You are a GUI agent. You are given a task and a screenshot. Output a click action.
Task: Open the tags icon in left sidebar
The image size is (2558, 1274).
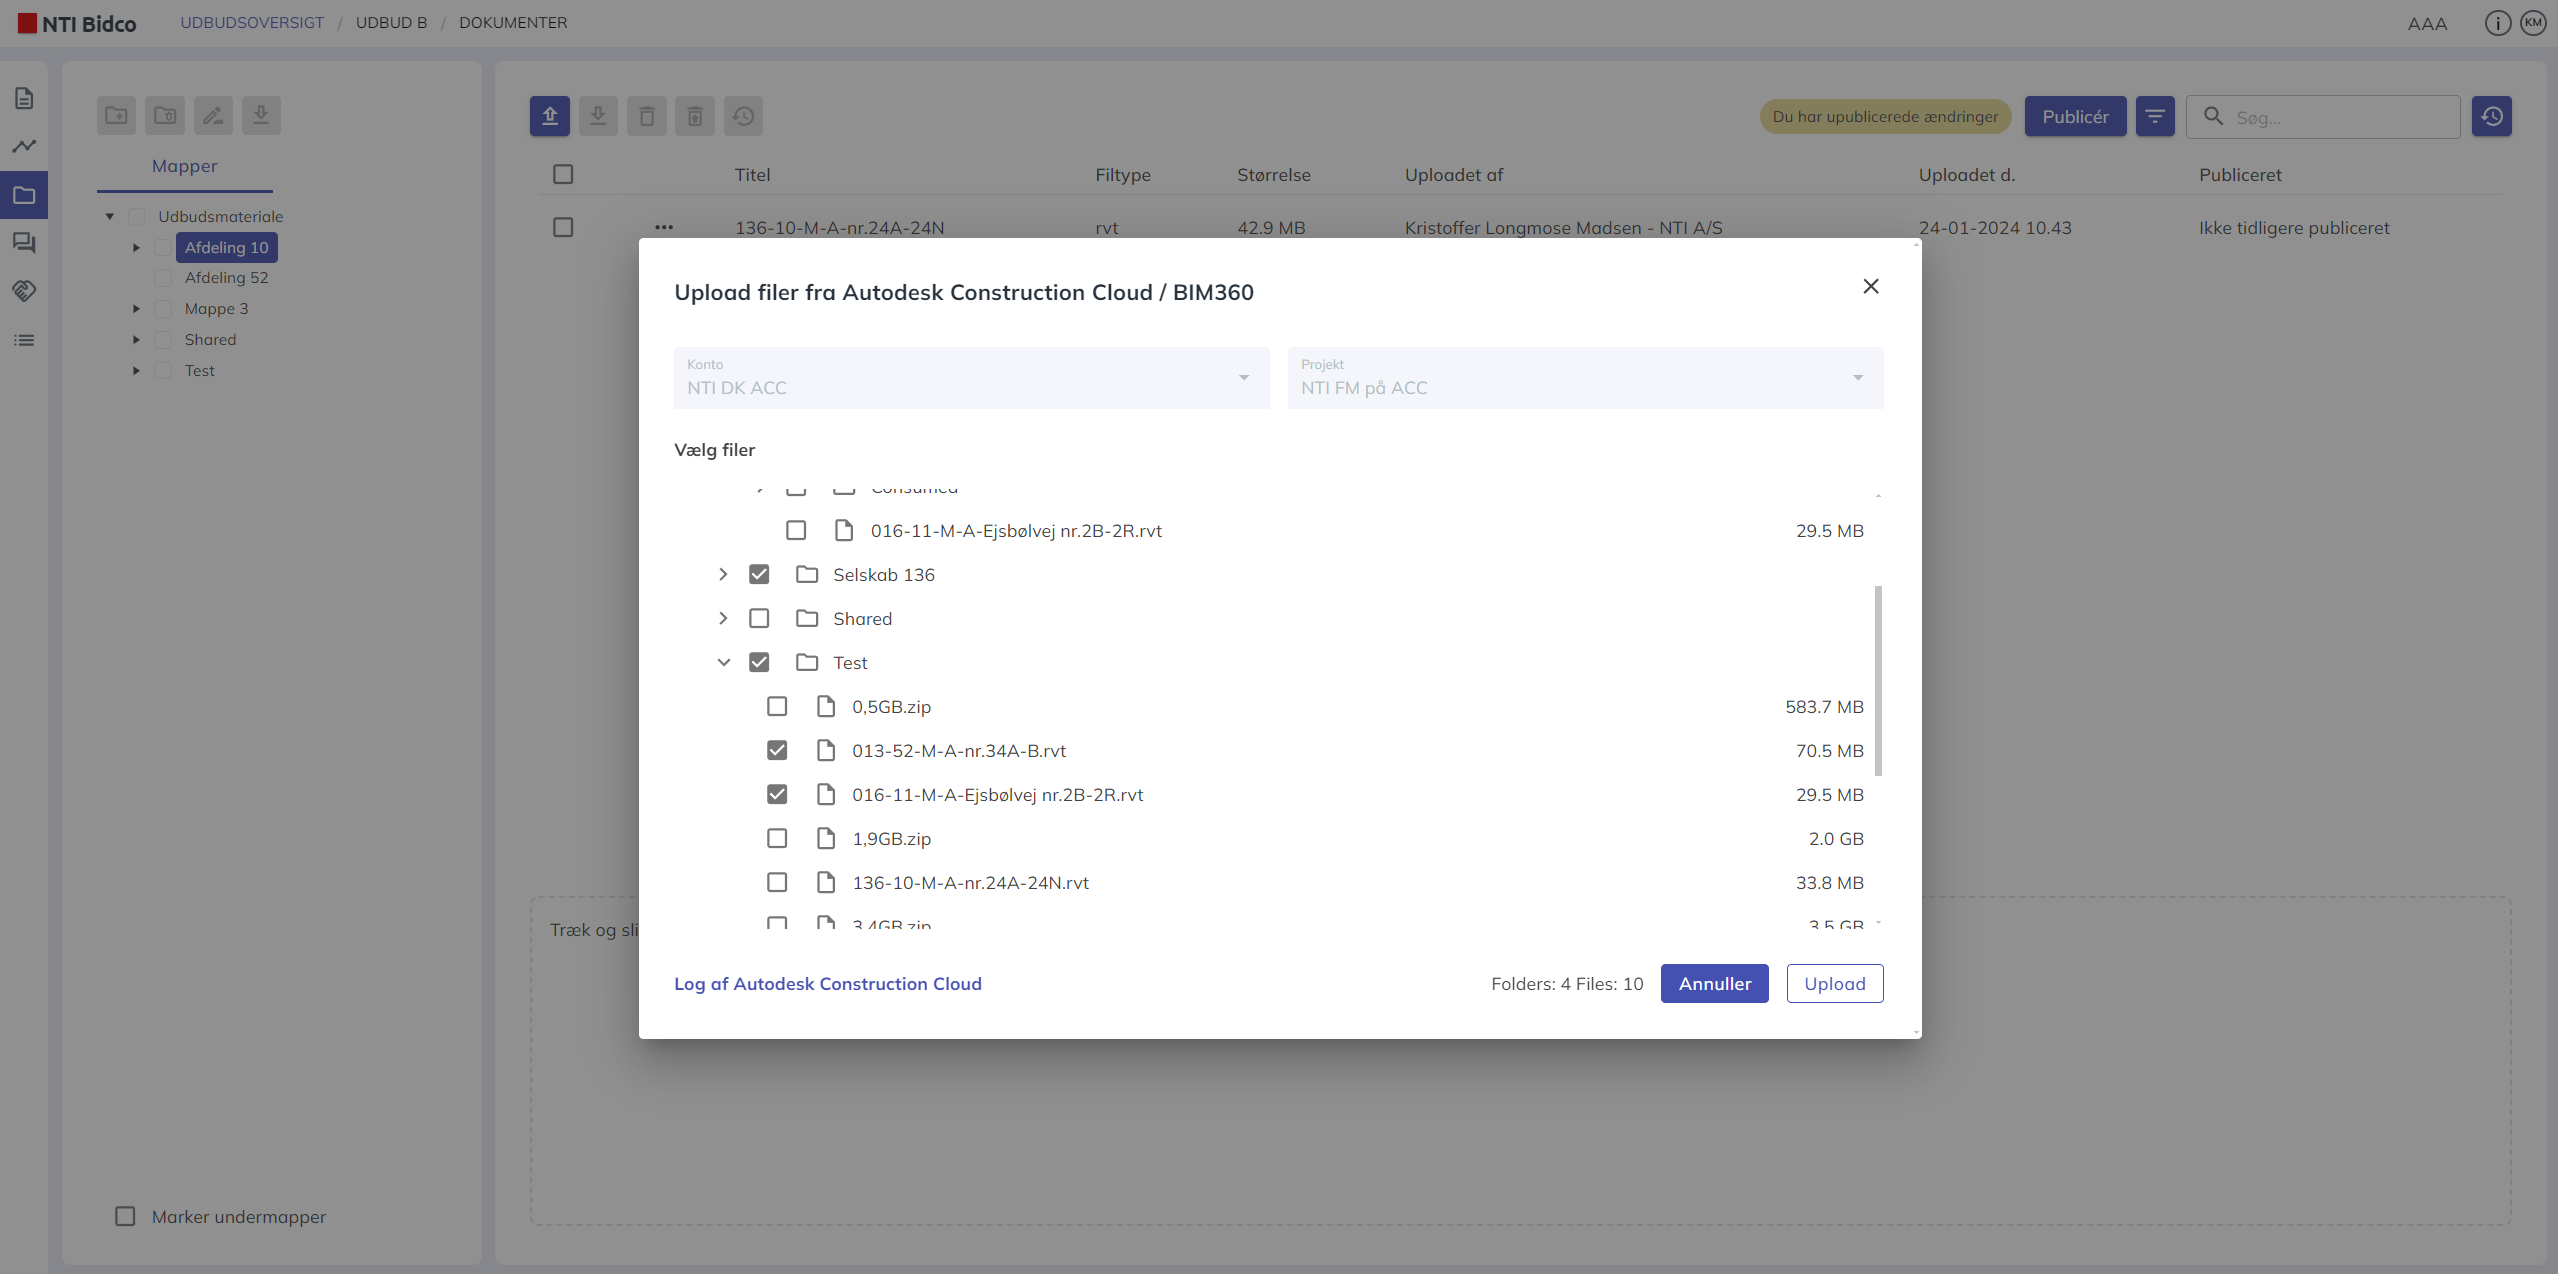pyautogui.click(x=24, y=291)
